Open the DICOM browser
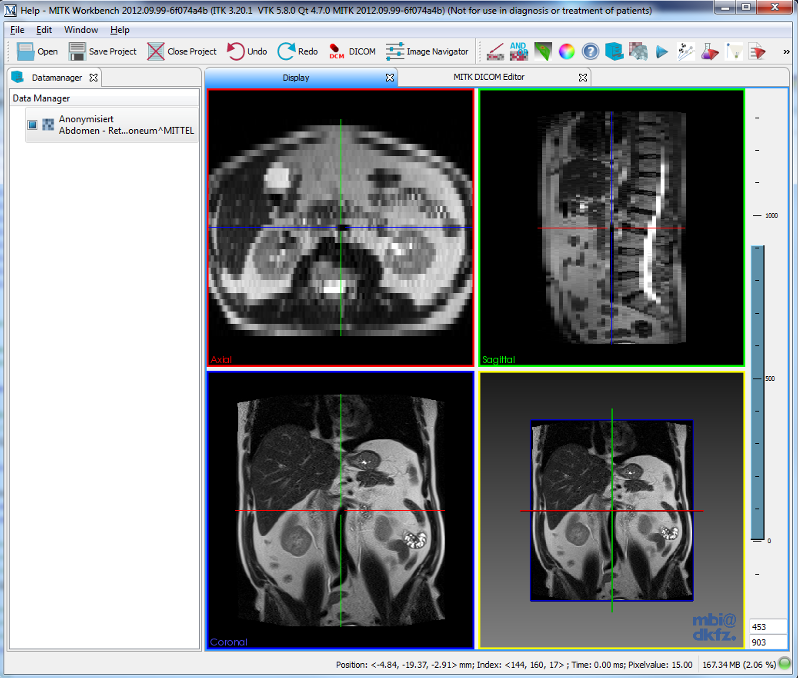The height and width of the screenshot is (678, 798). pyautogui.click(x=352, y=51)
